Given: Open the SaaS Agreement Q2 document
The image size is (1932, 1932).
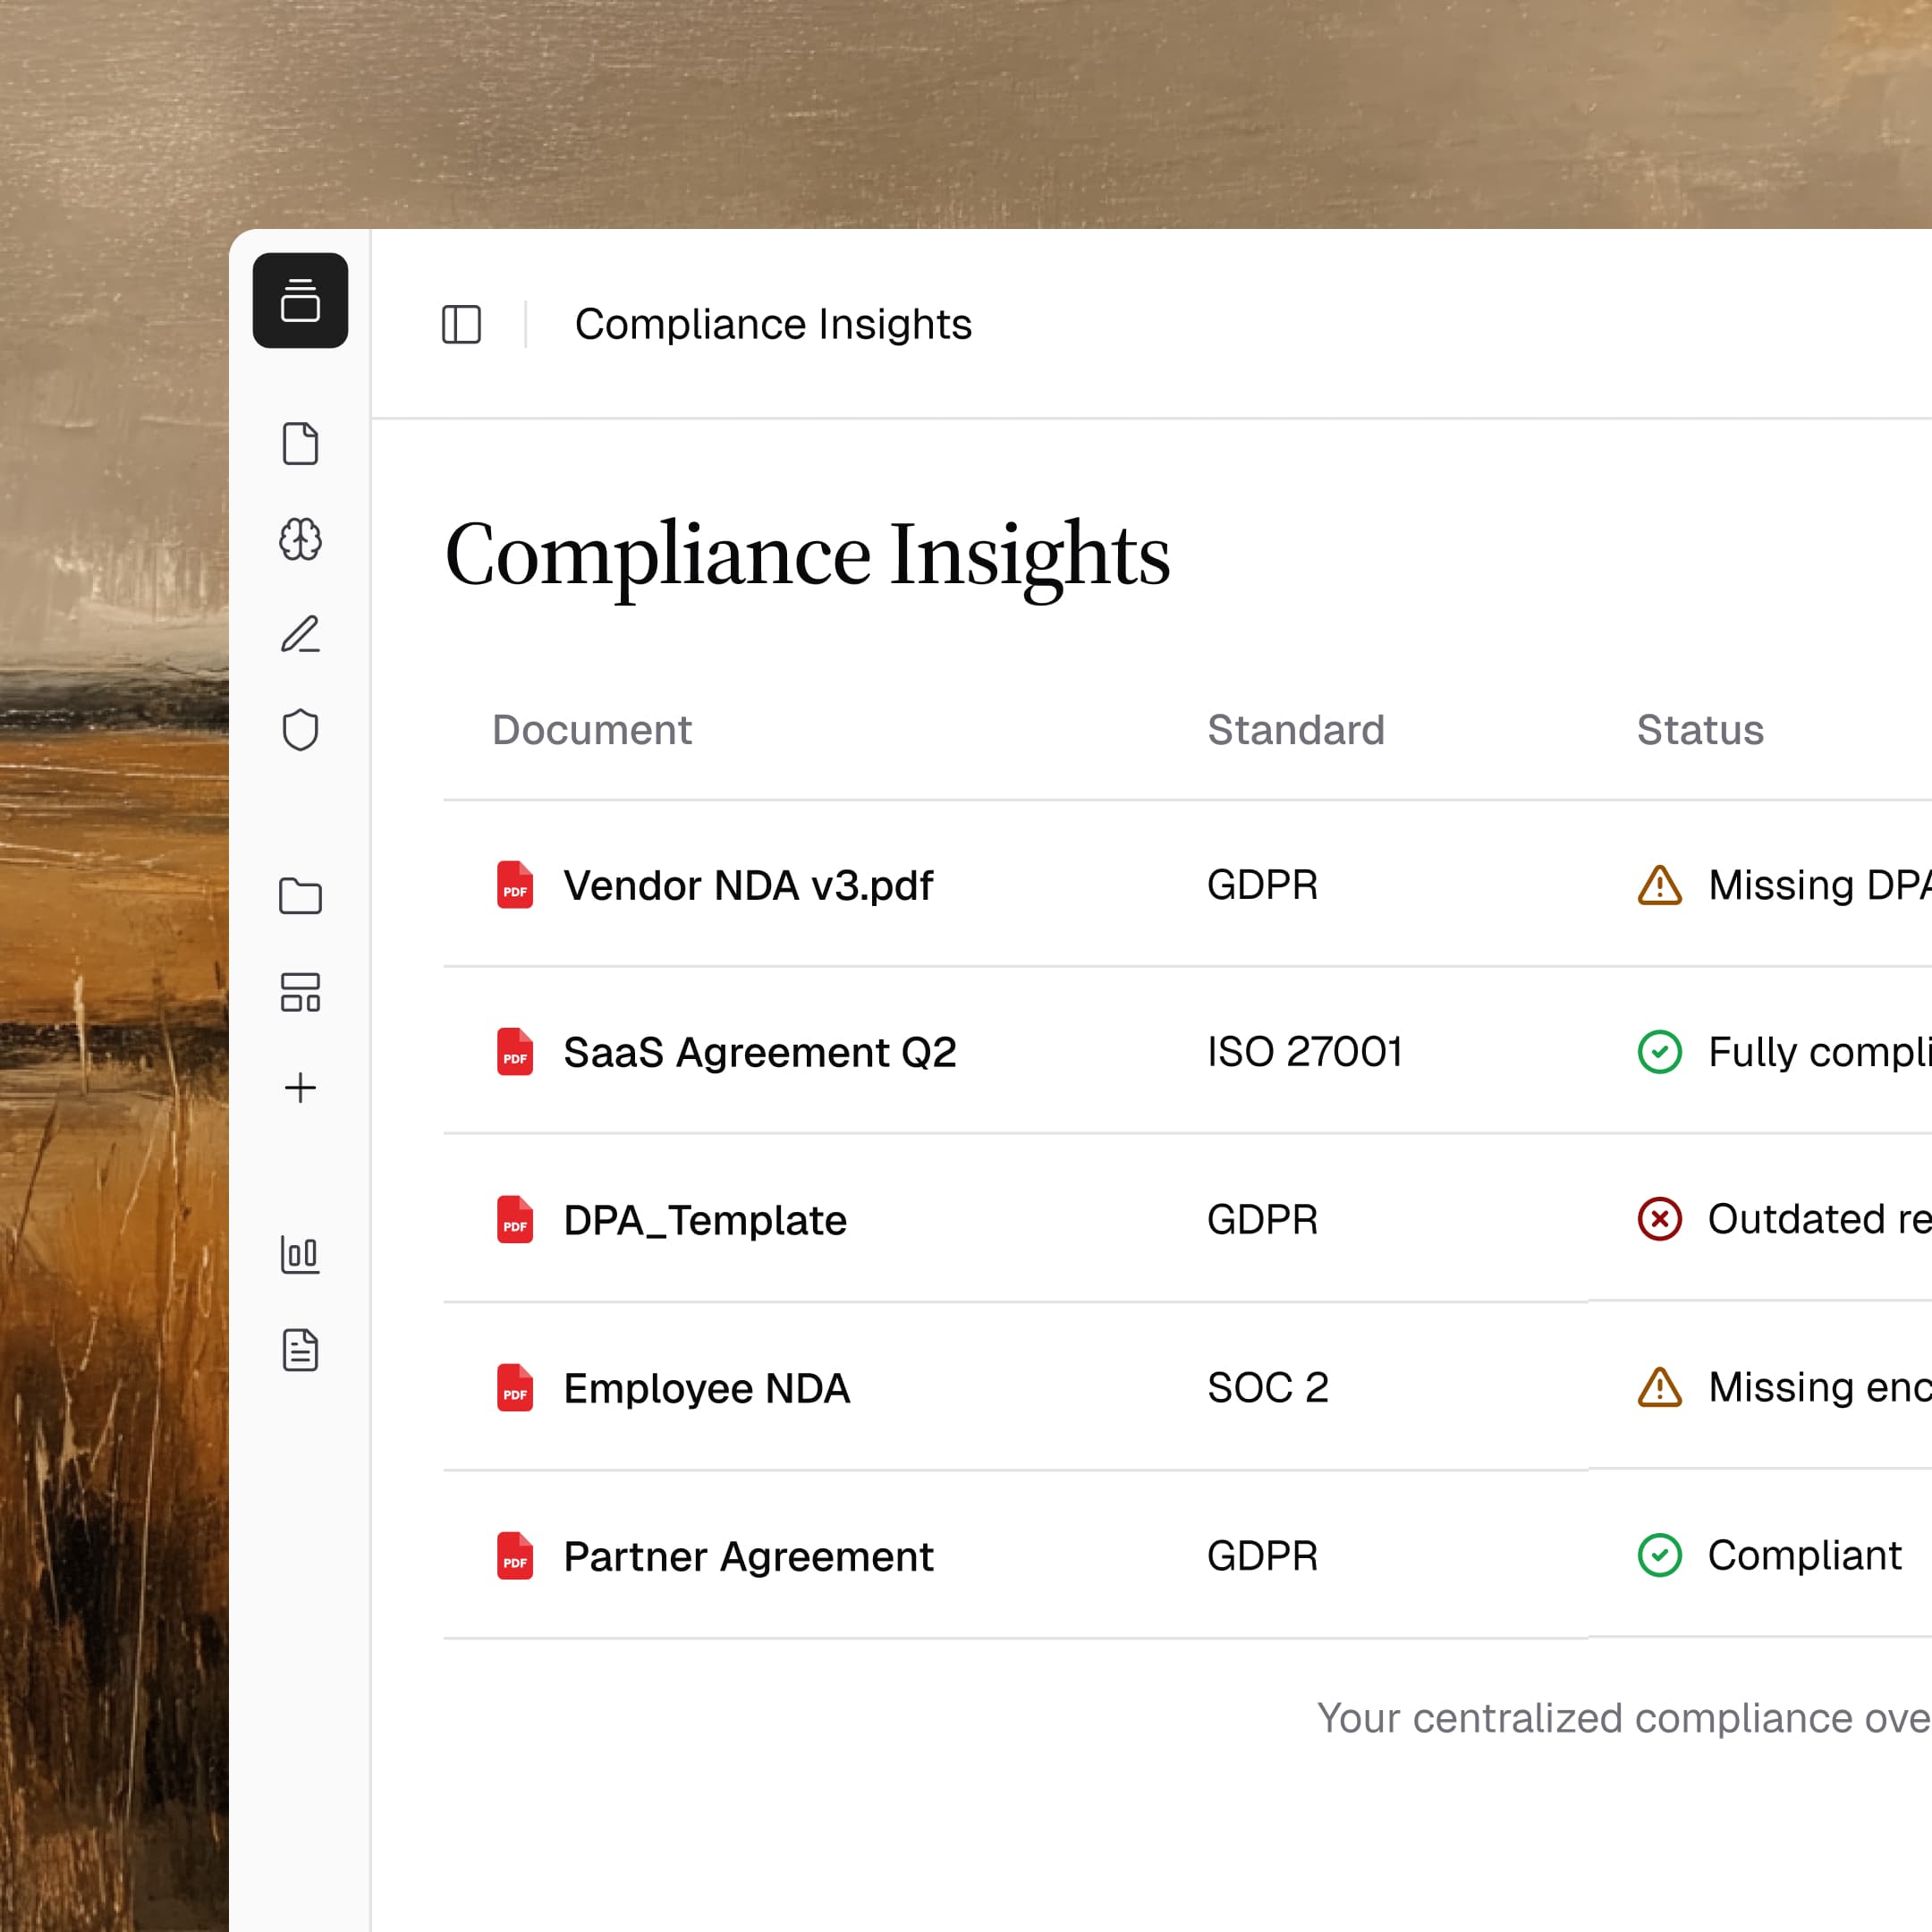Looking at the screenshot, I should [x=759, y=1052].
